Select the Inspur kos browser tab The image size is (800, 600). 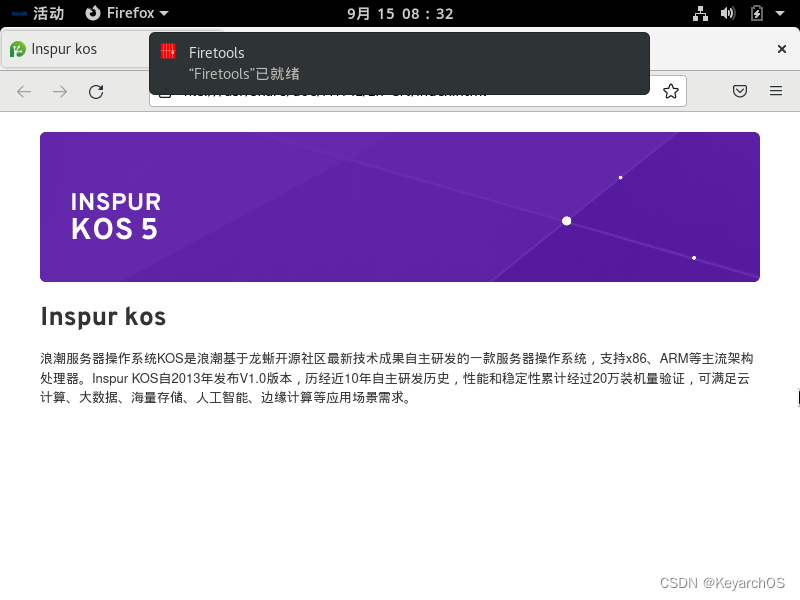65,48
